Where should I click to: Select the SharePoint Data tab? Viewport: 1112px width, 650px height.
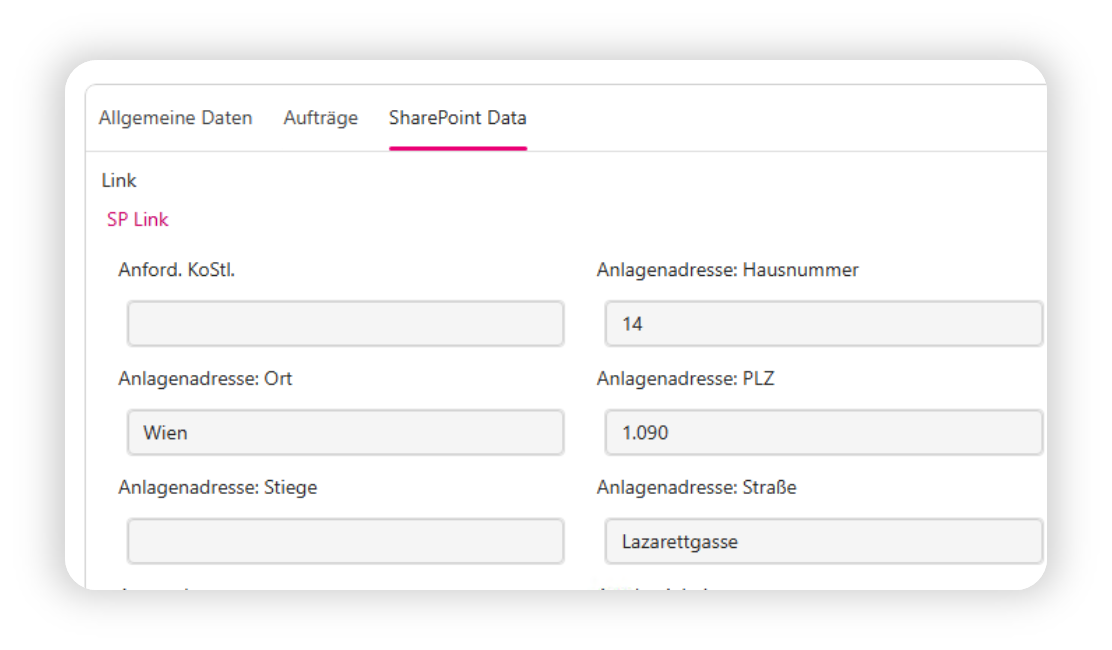click(457, 118)
